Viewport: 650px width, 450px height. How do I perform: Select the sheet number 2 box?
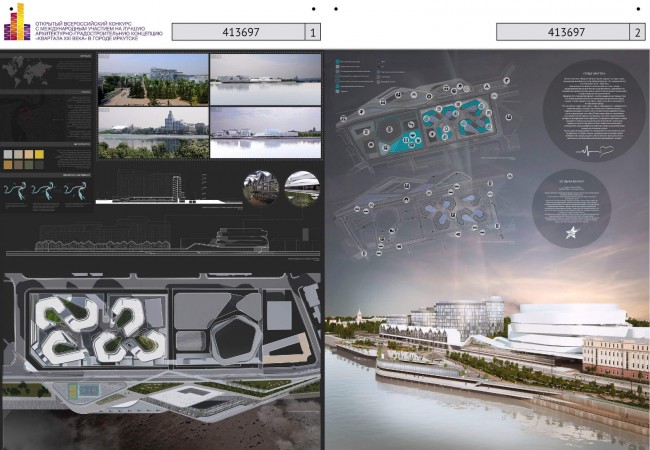coord(638,32)
